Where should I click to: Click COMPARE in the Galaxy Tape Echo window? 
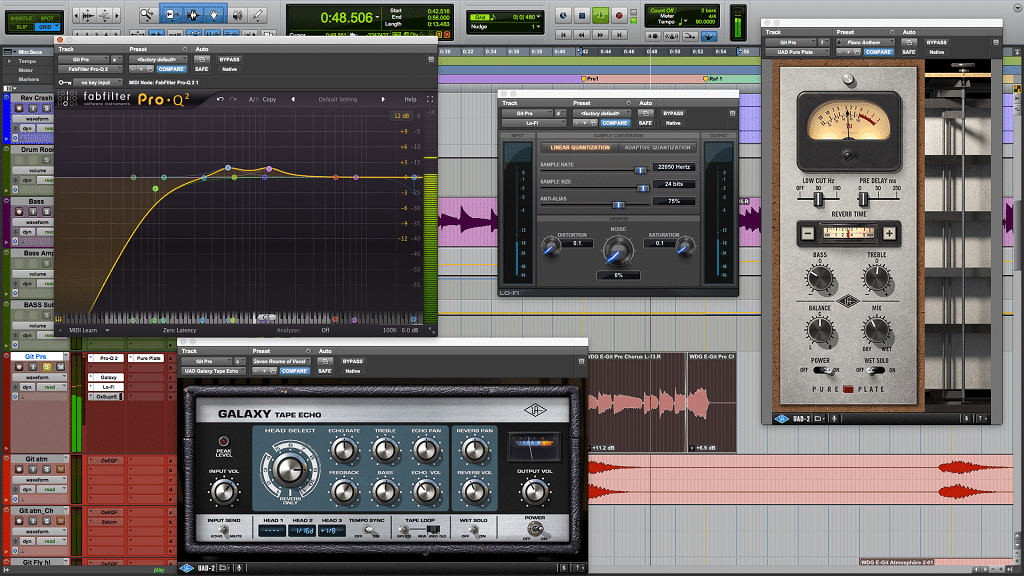point(294,371)
